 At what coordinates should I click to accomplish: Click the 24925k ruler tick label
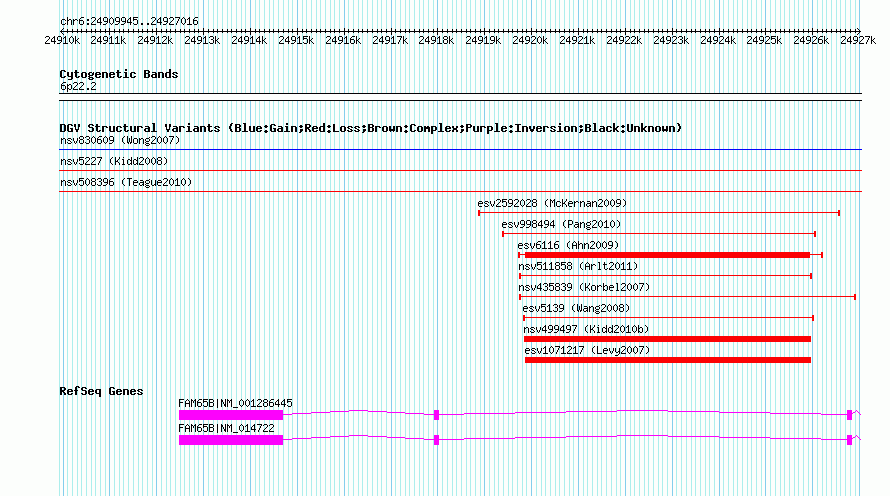click(763, 40)
